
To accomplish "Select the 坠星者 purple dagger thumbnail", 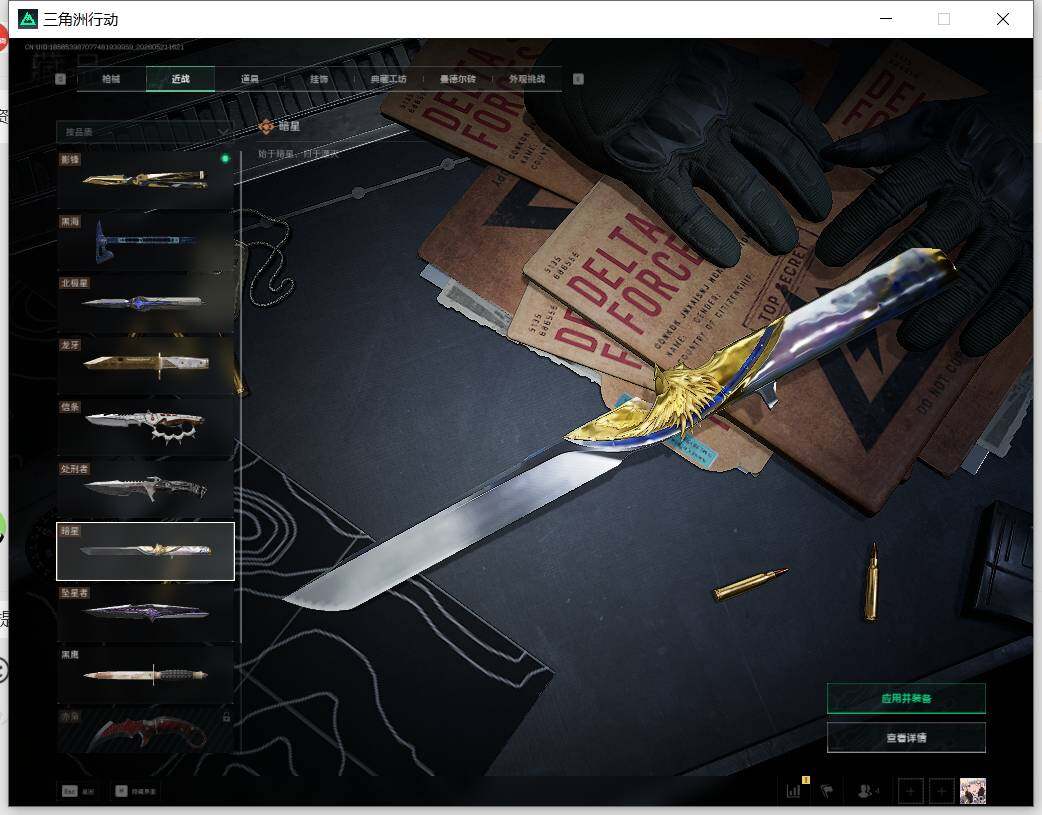I will [x=146, y=613].
